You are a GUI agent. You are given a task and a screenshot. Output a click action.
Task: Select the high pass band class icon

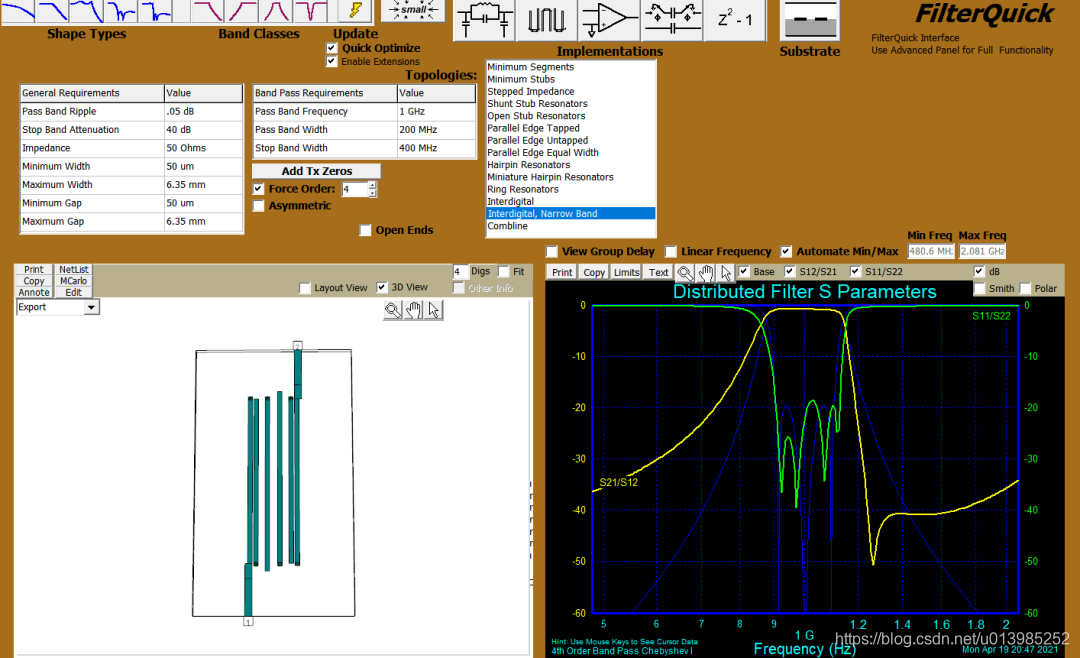coord(242,11)
